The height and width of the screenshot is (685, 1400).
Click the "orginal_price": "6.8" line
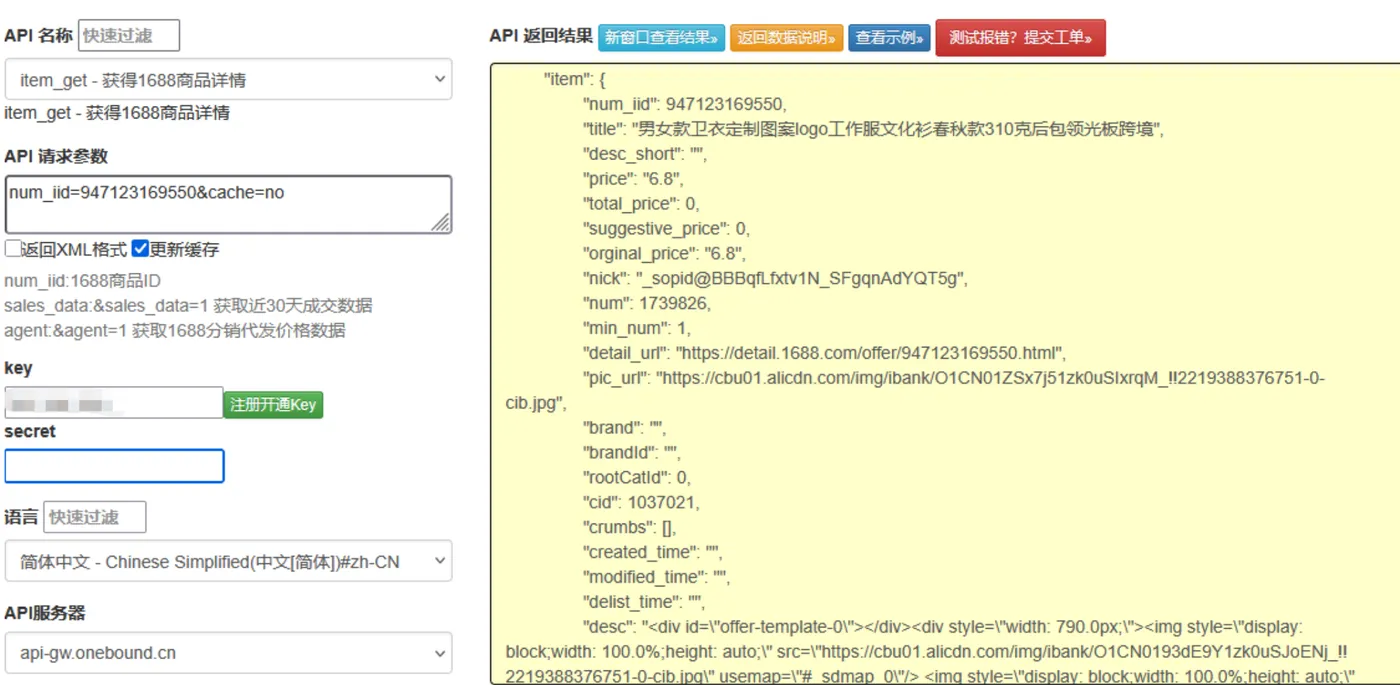(664, 253)
